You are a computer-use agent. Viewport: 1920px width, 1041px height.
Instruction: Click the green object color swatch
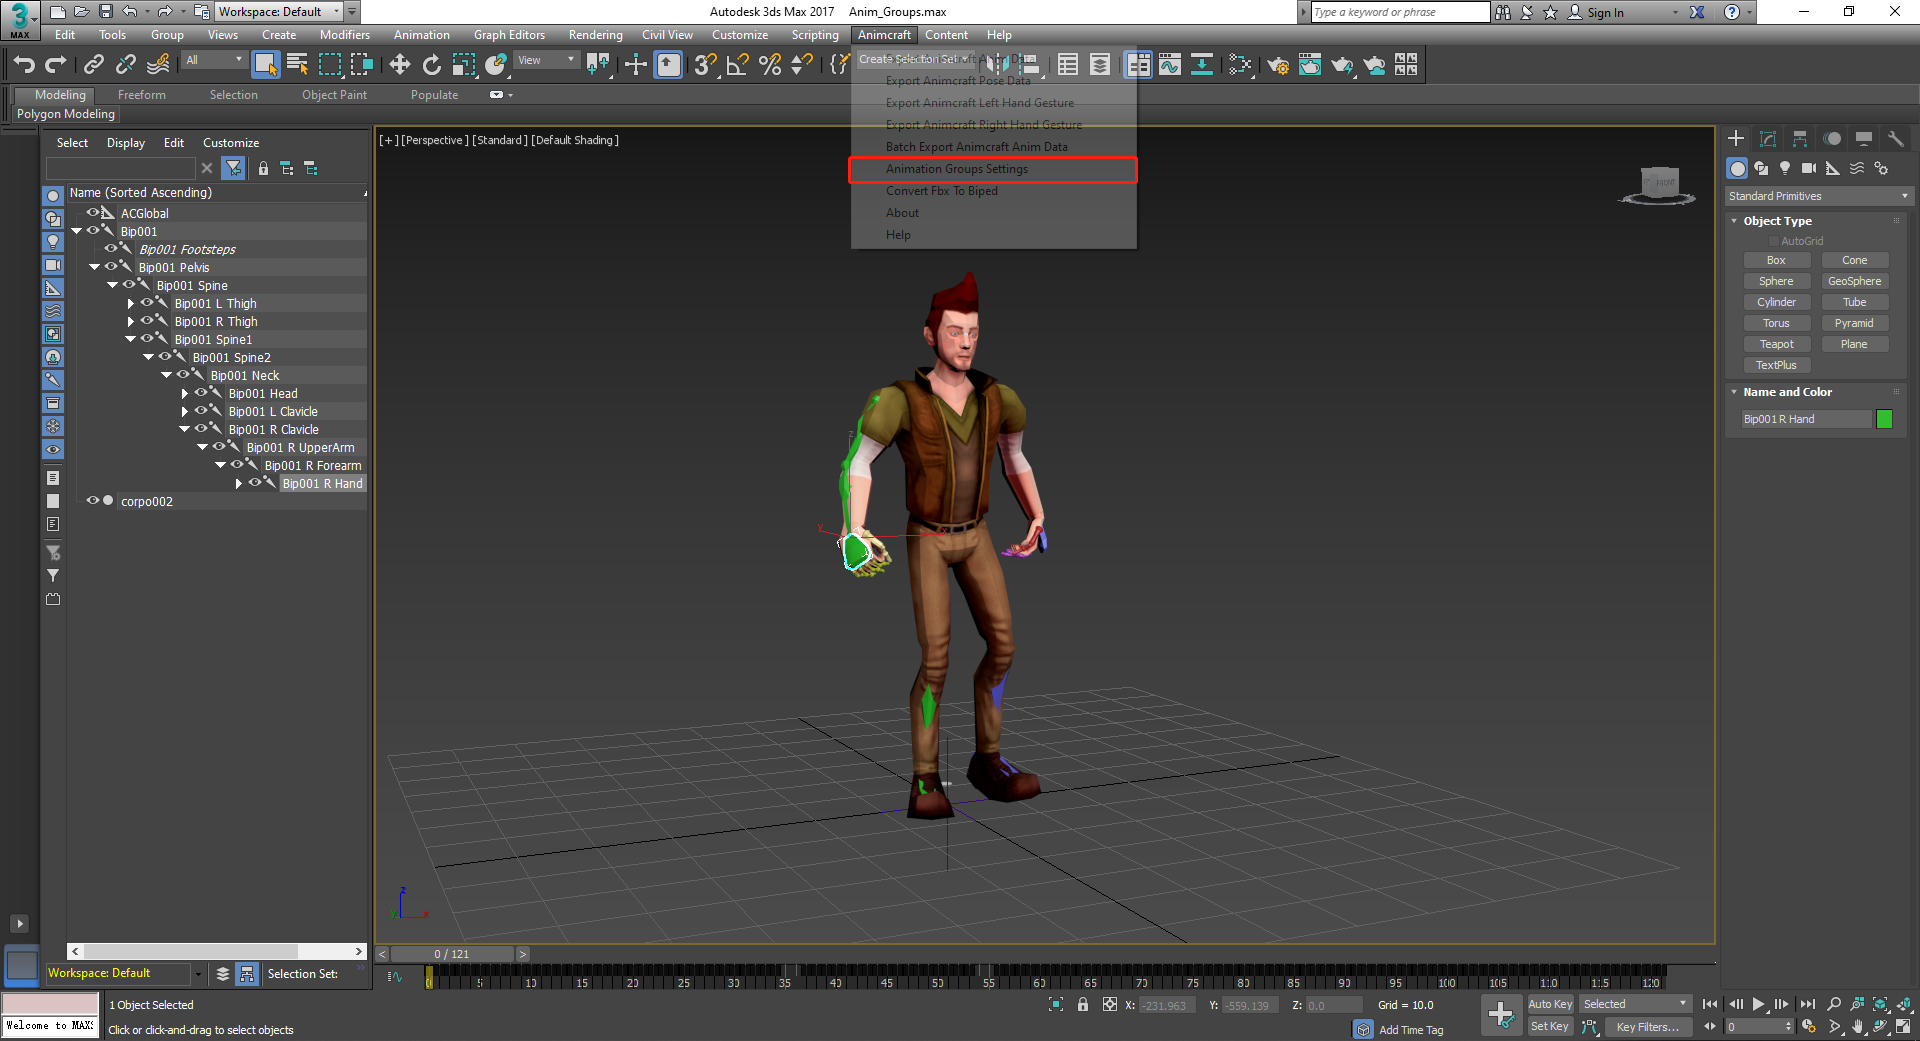[x=1884, y=419]
